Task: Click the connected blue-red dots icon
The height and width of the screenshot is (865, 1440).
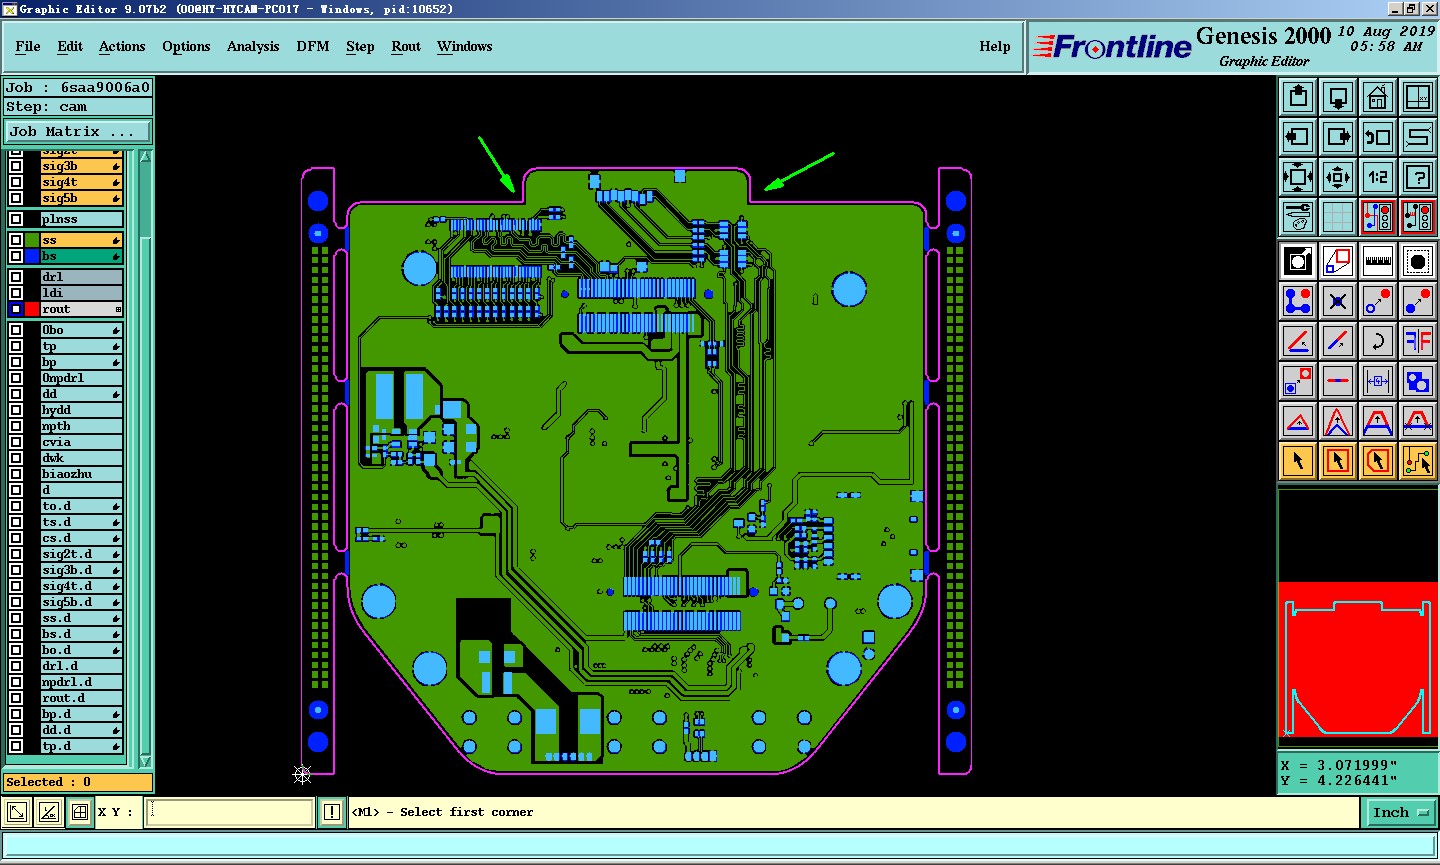Action: click(1298, 301)
